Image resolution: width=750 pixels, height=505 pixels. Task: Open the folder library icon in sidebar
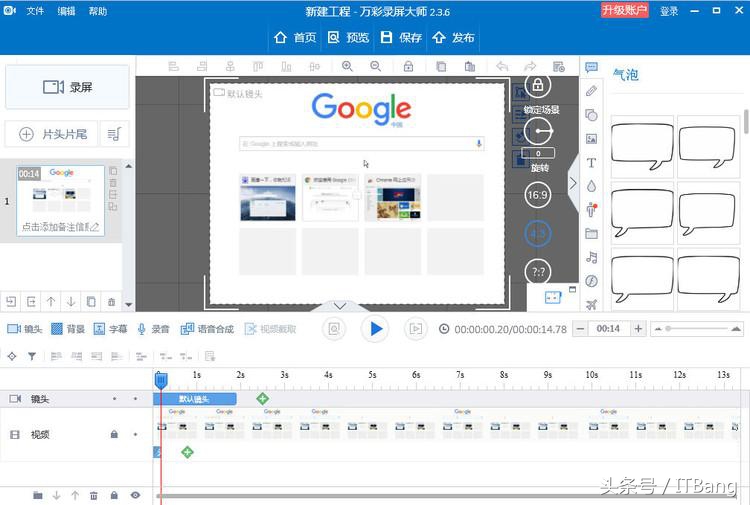pyautogui.click(x=591, y=233)
